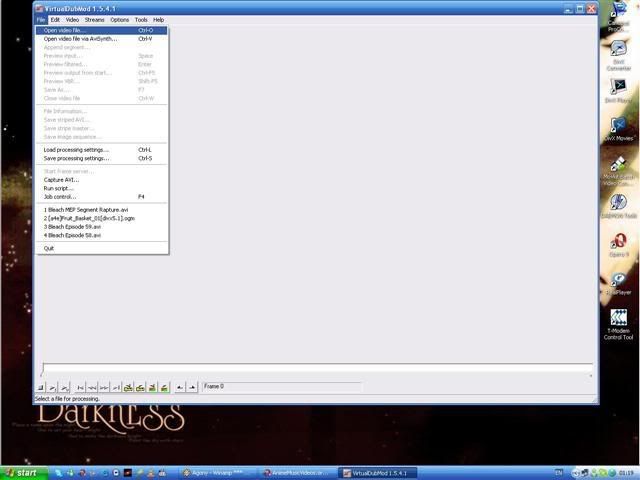Click the step forward frame icon

104,387
